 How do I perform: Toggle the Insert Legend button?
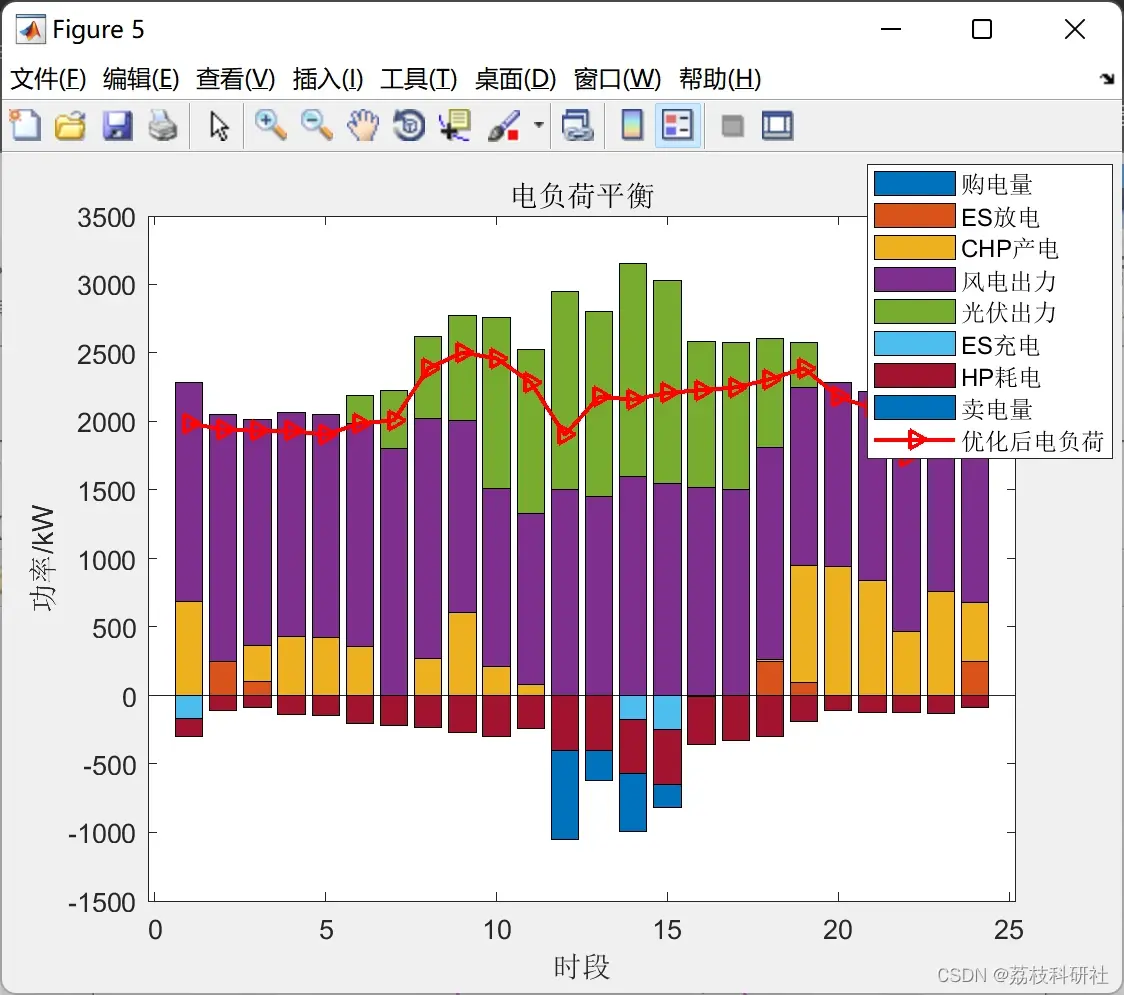pyautogui.click(x=677, y=125)
